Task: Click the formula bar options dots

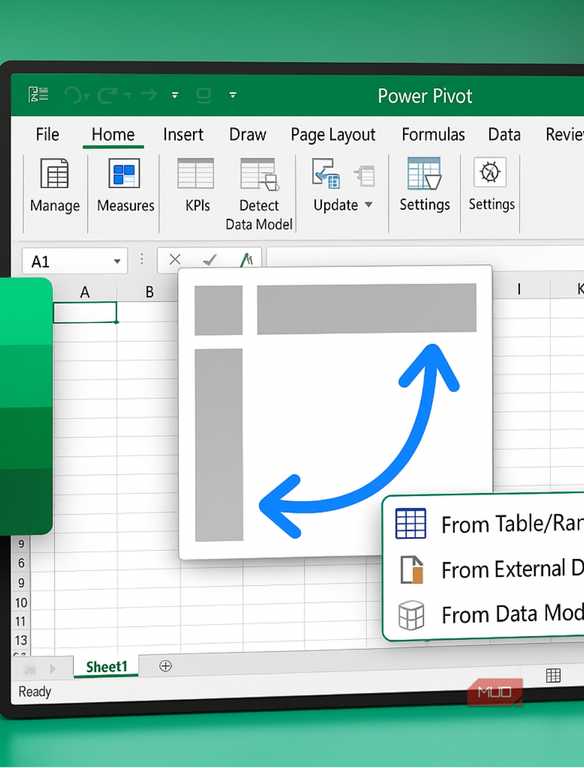Action: [x=142, y=259]
